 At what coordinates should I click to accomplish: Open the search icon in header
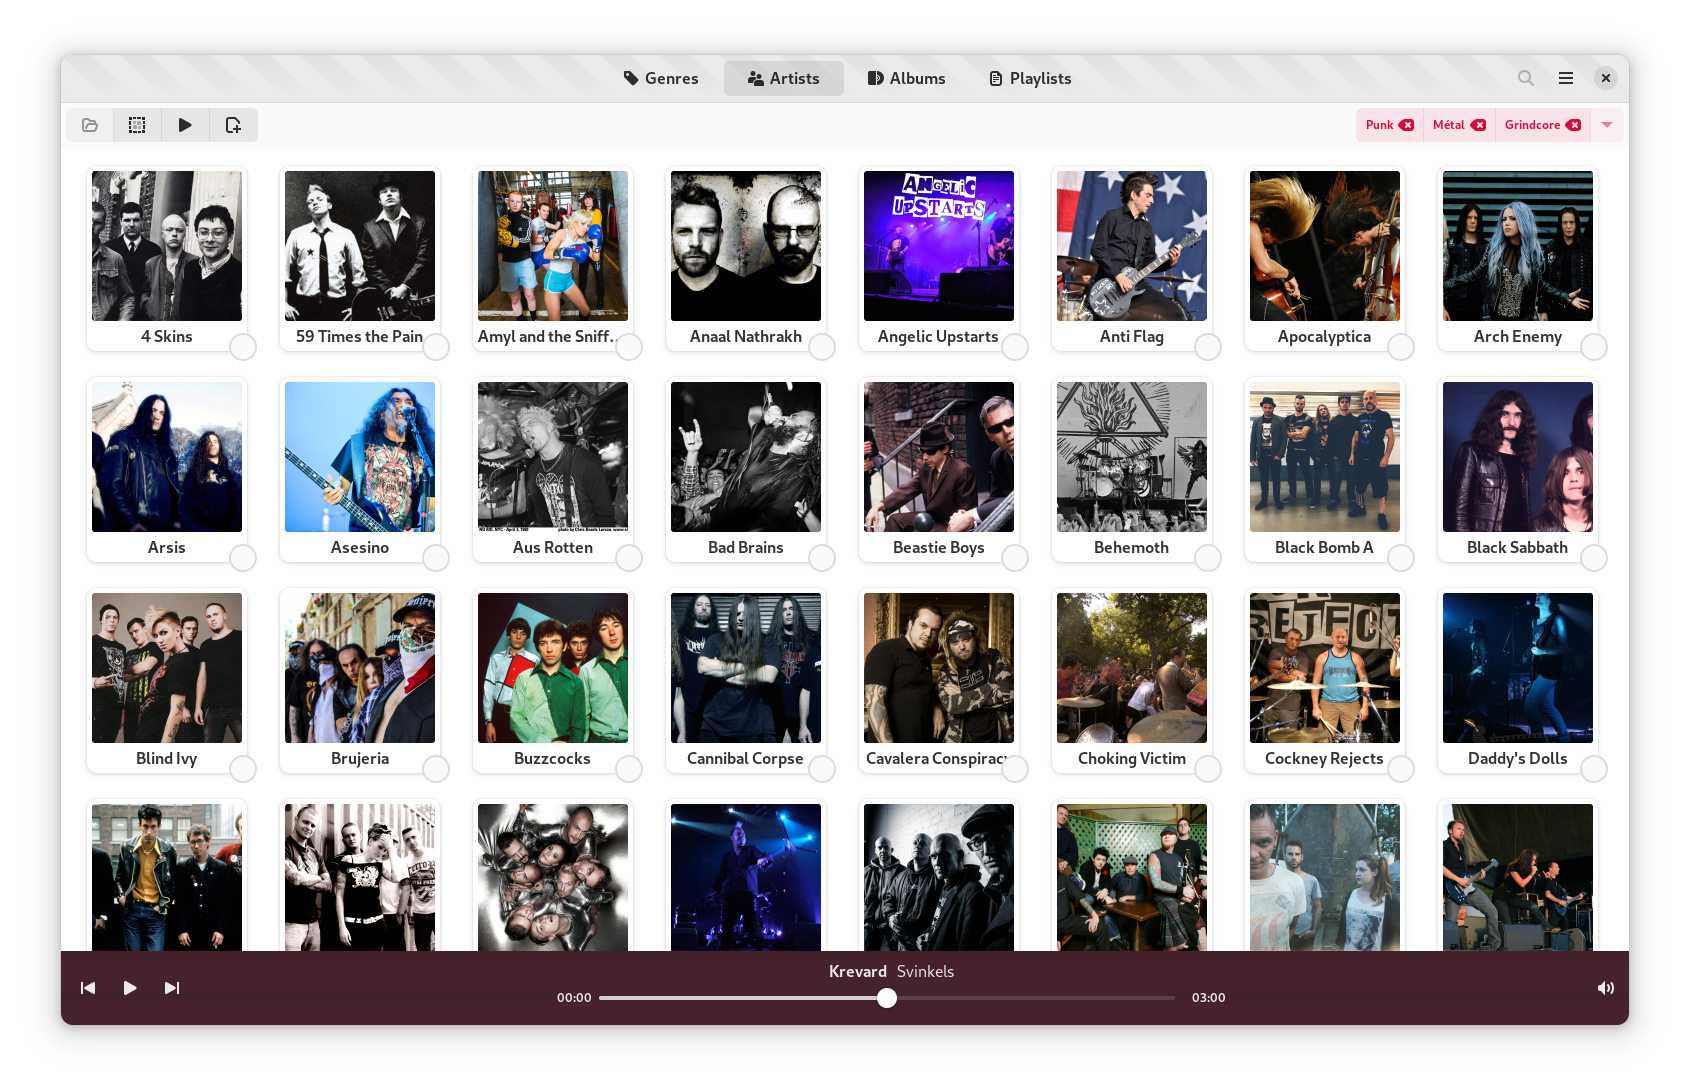click(1526, 78)
